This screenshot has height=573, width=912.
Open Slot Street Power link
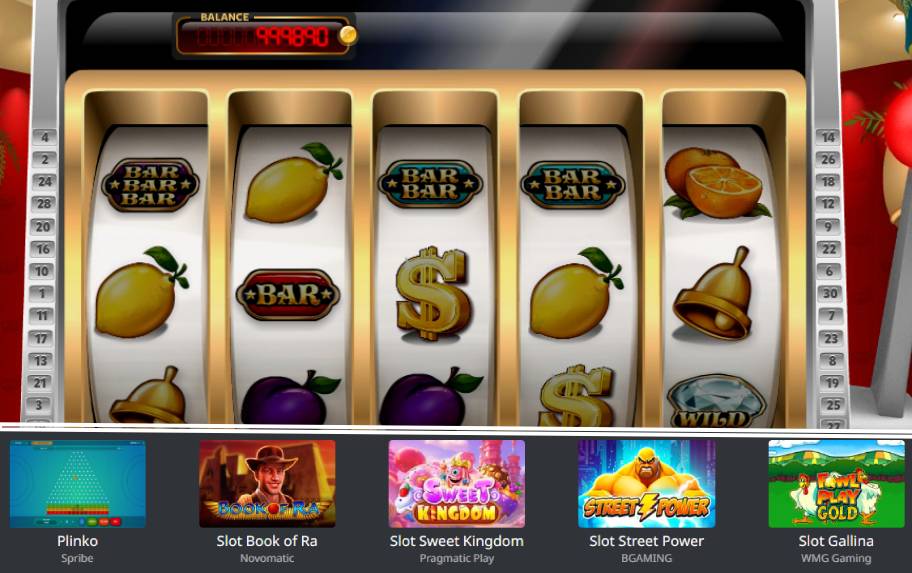click(646, 541)
